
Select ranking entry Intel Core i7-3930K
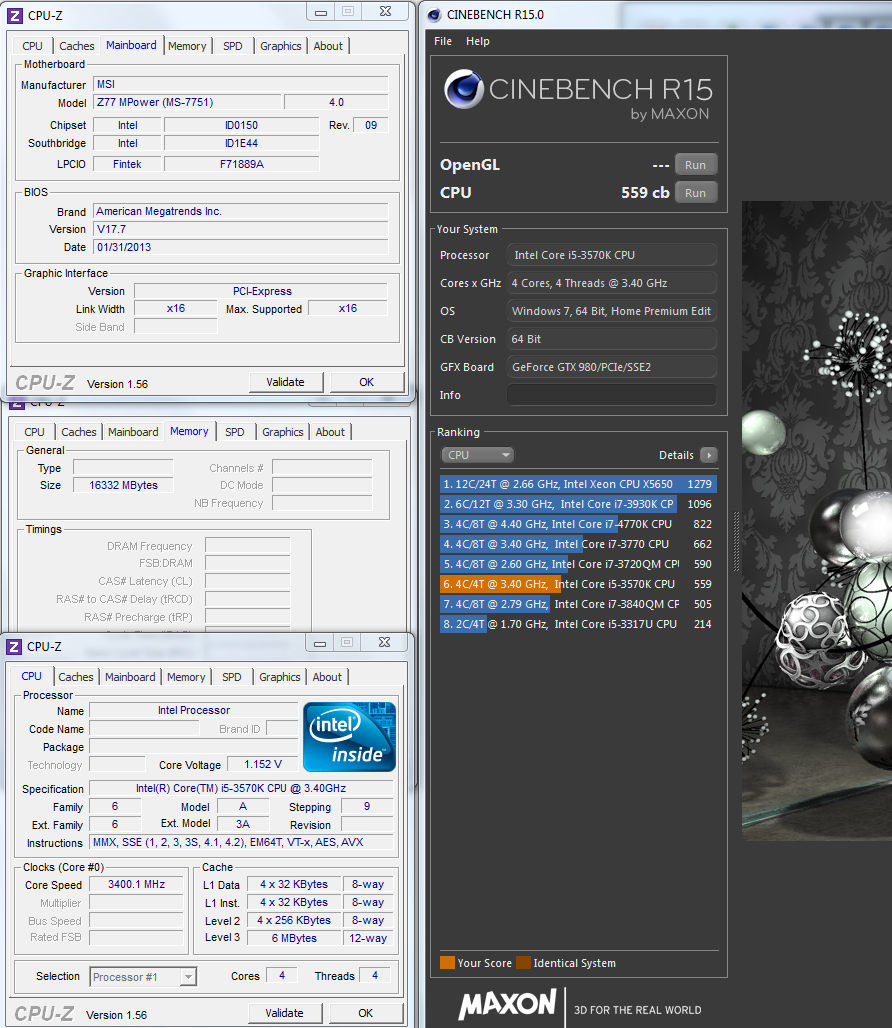(x=578, y=504)
